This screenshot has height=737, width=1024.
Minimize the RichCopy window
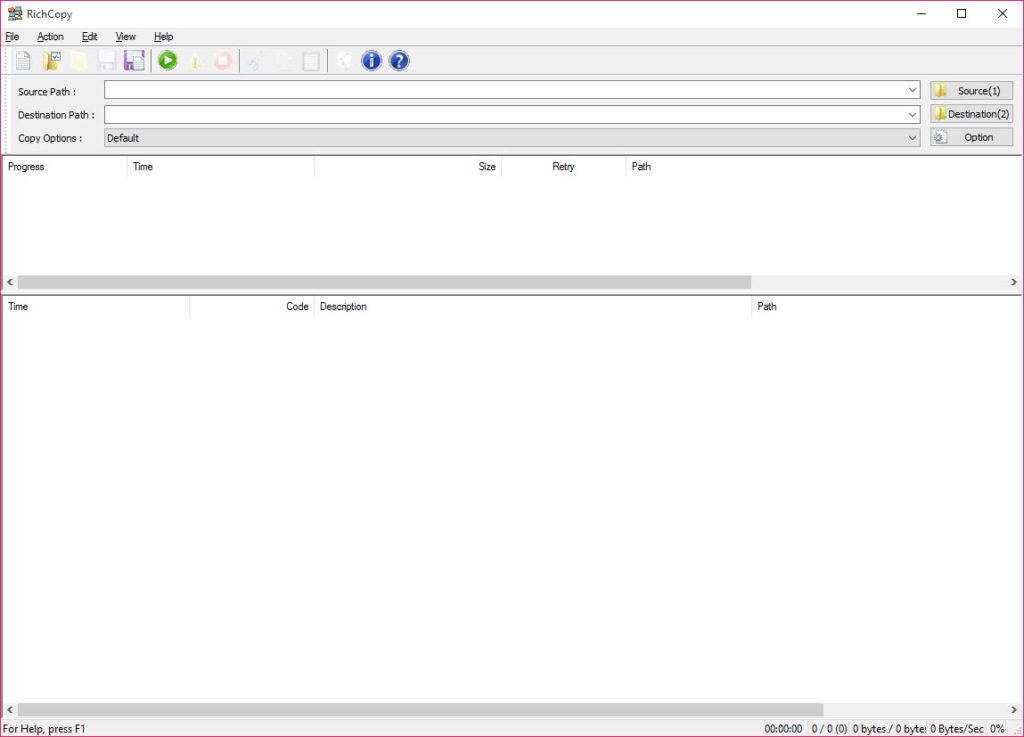(921, 14)
